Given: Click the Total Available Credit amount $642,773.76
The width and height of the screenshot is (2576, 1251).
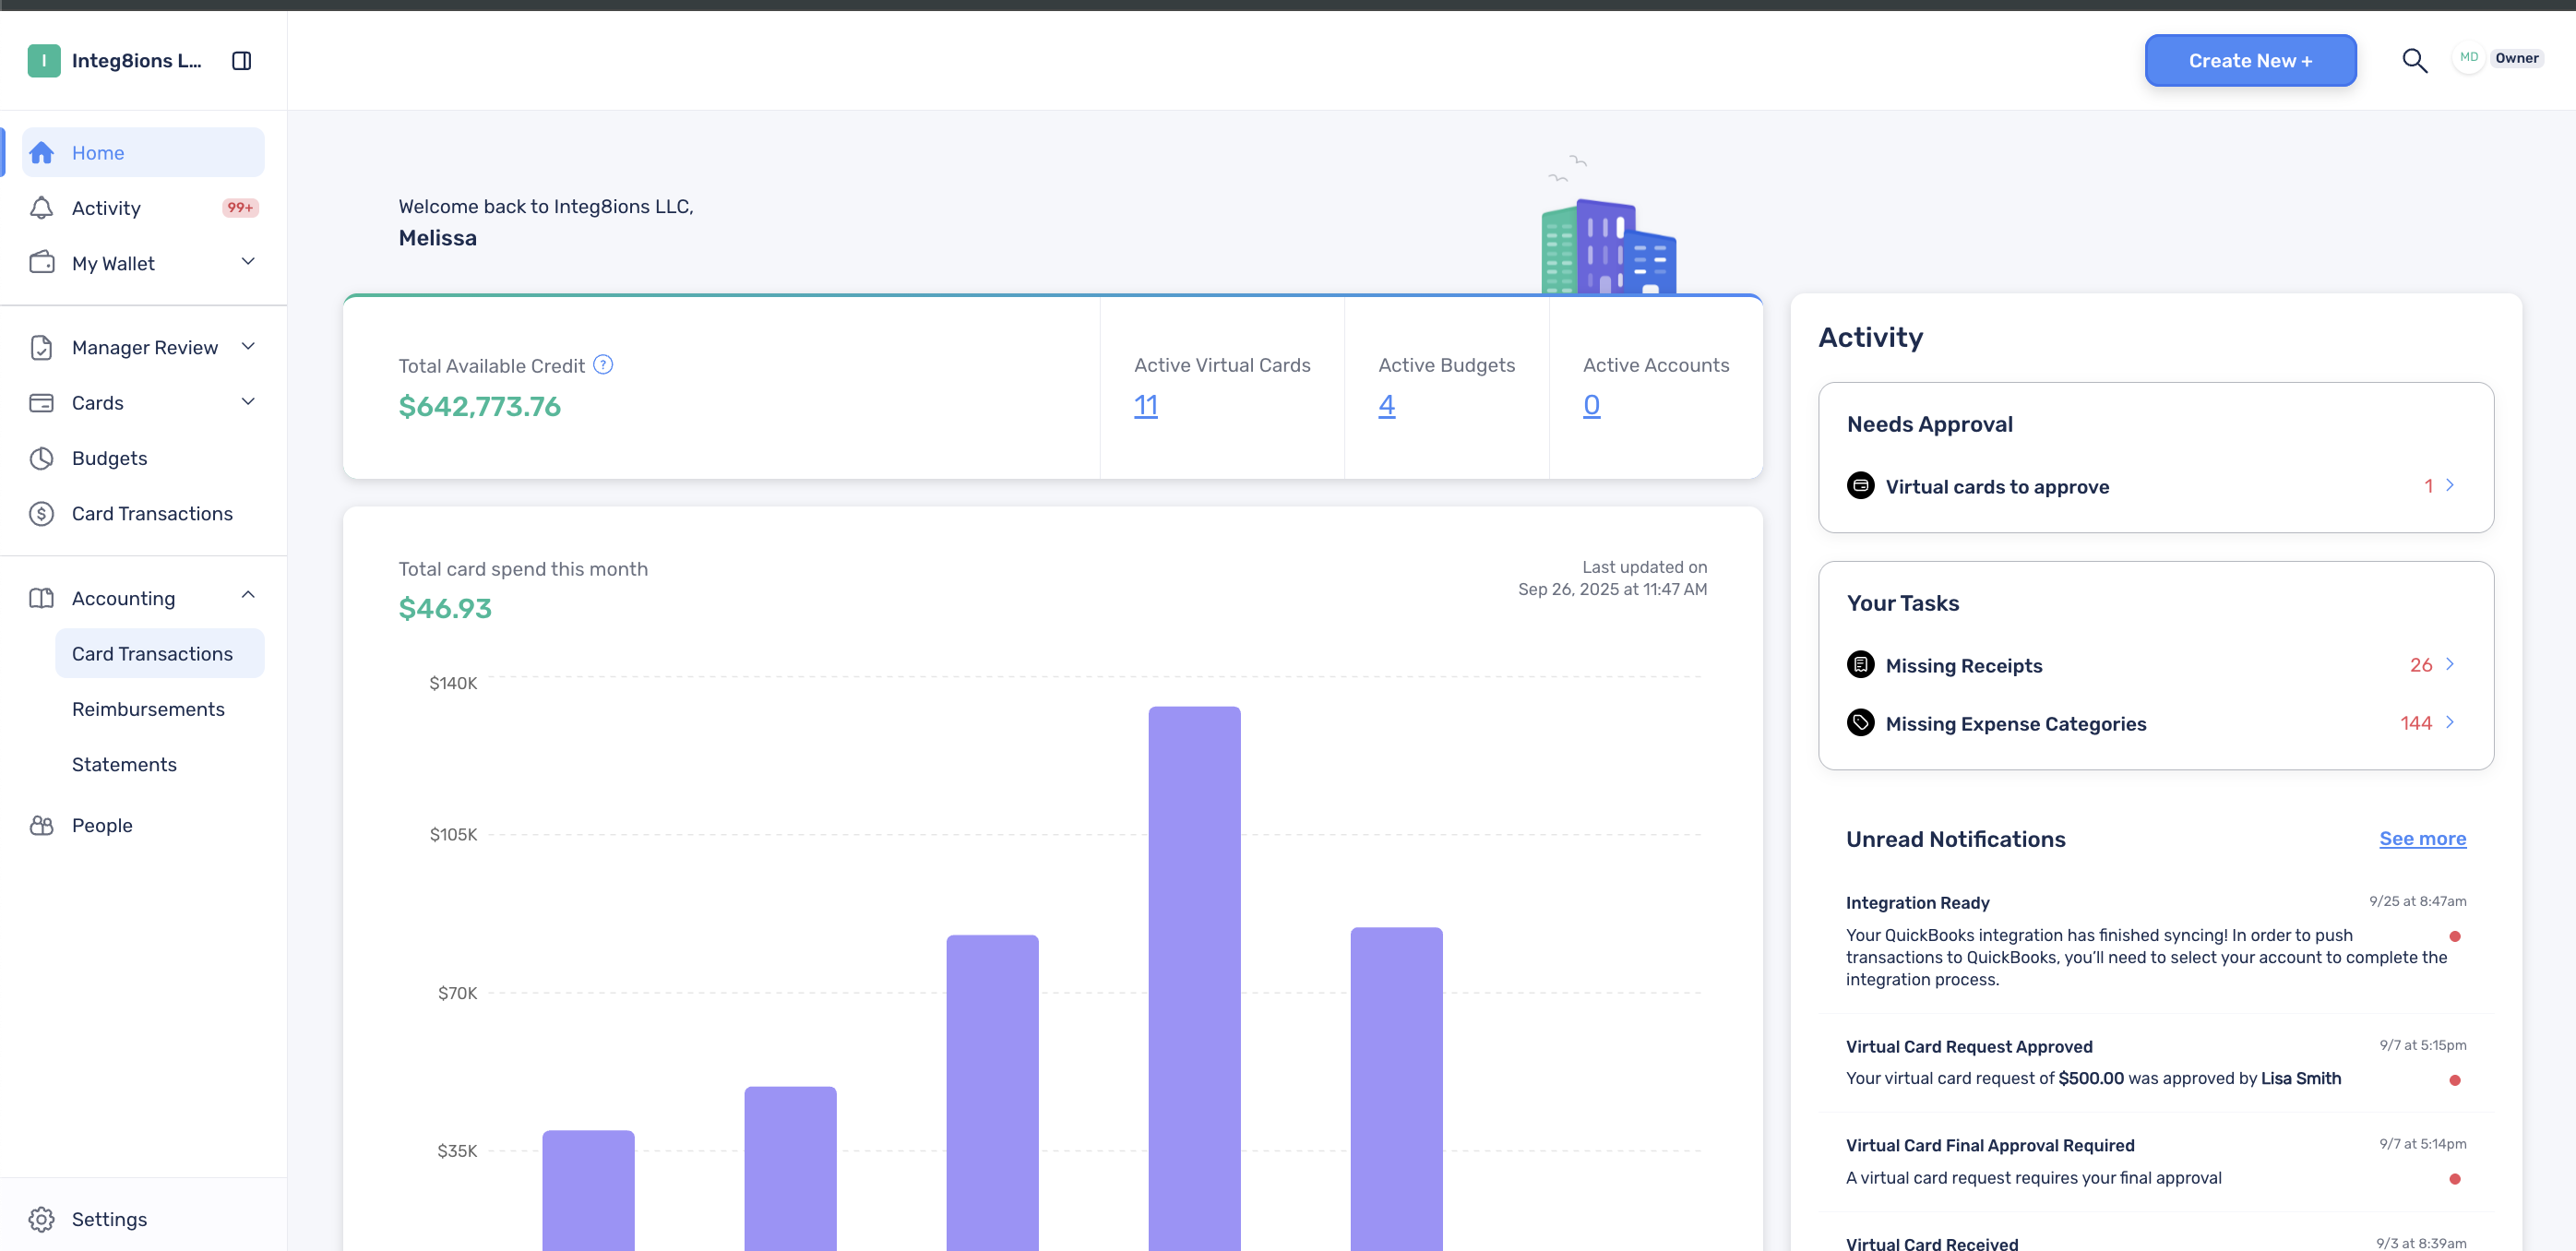Looking at the screenshot, I should pos(480,407).
